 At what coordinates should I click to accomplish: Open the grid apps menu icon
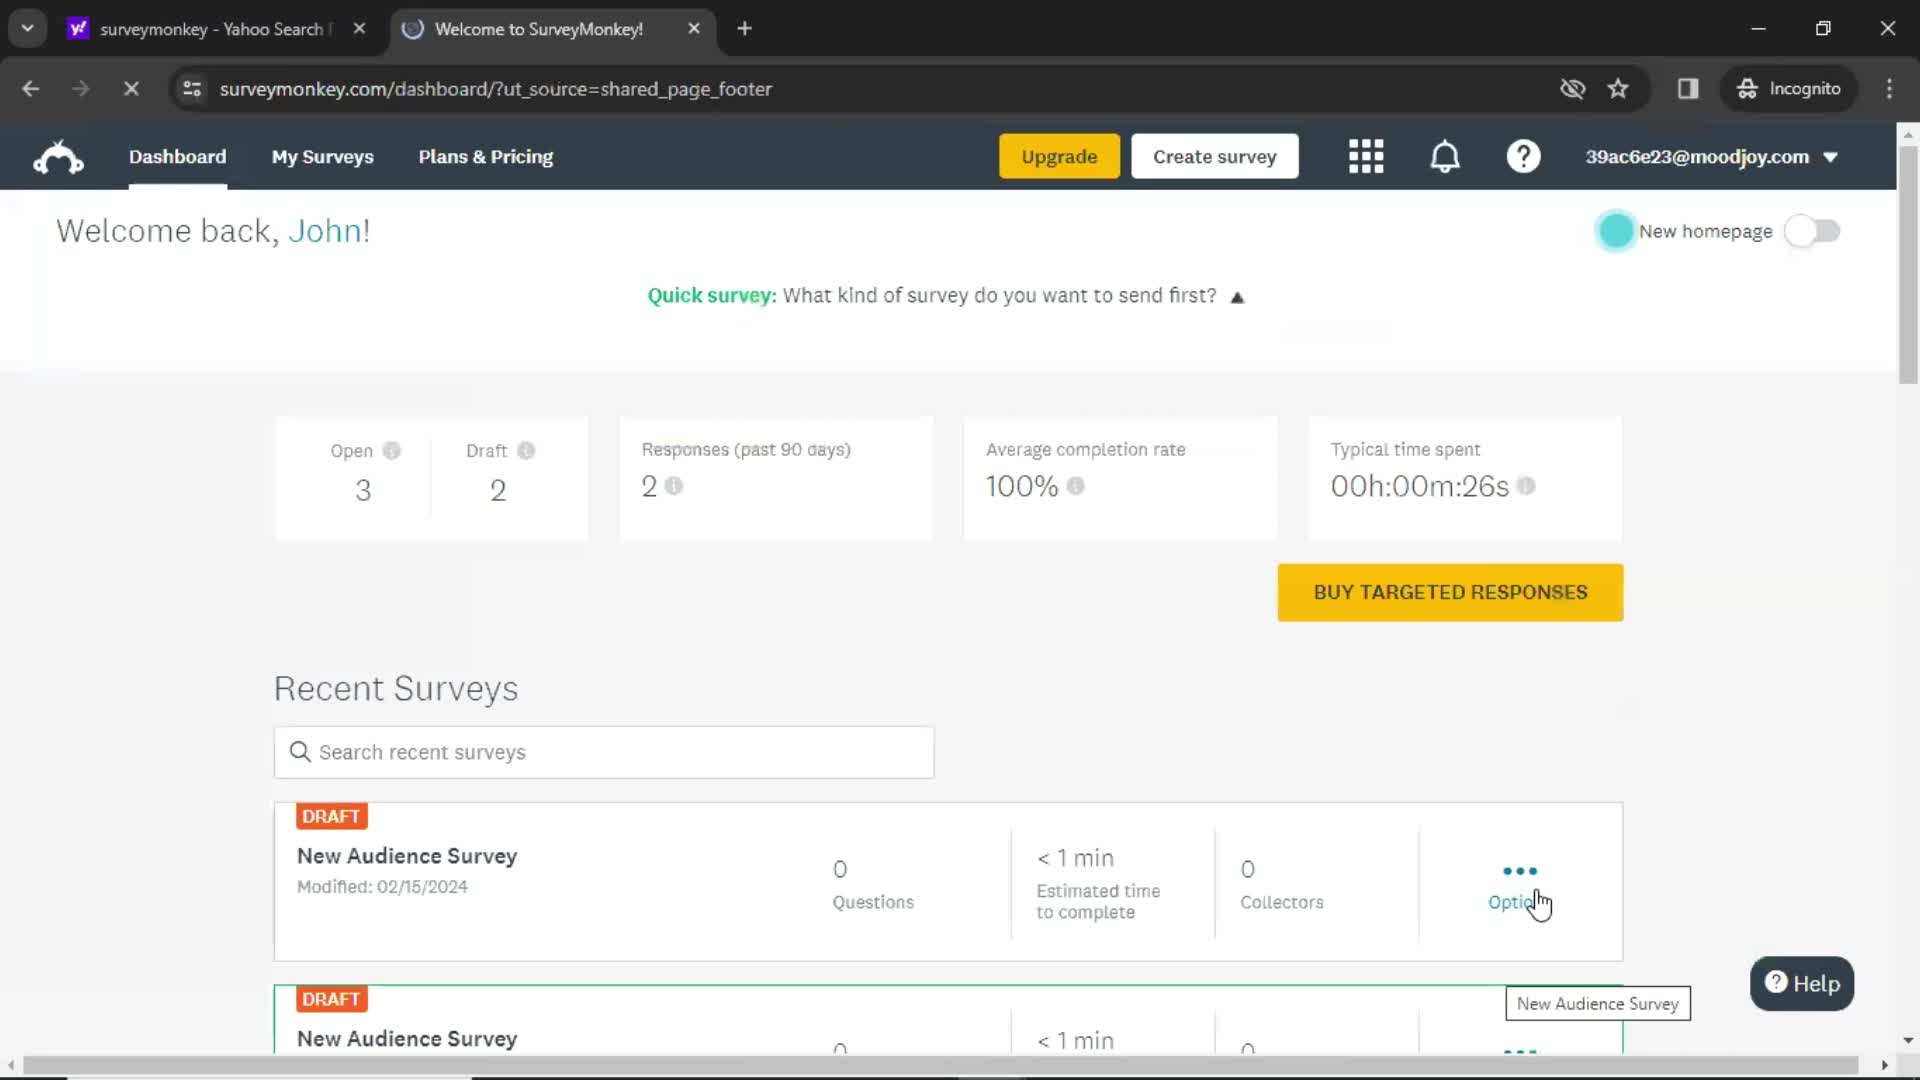click(1366, 157)
